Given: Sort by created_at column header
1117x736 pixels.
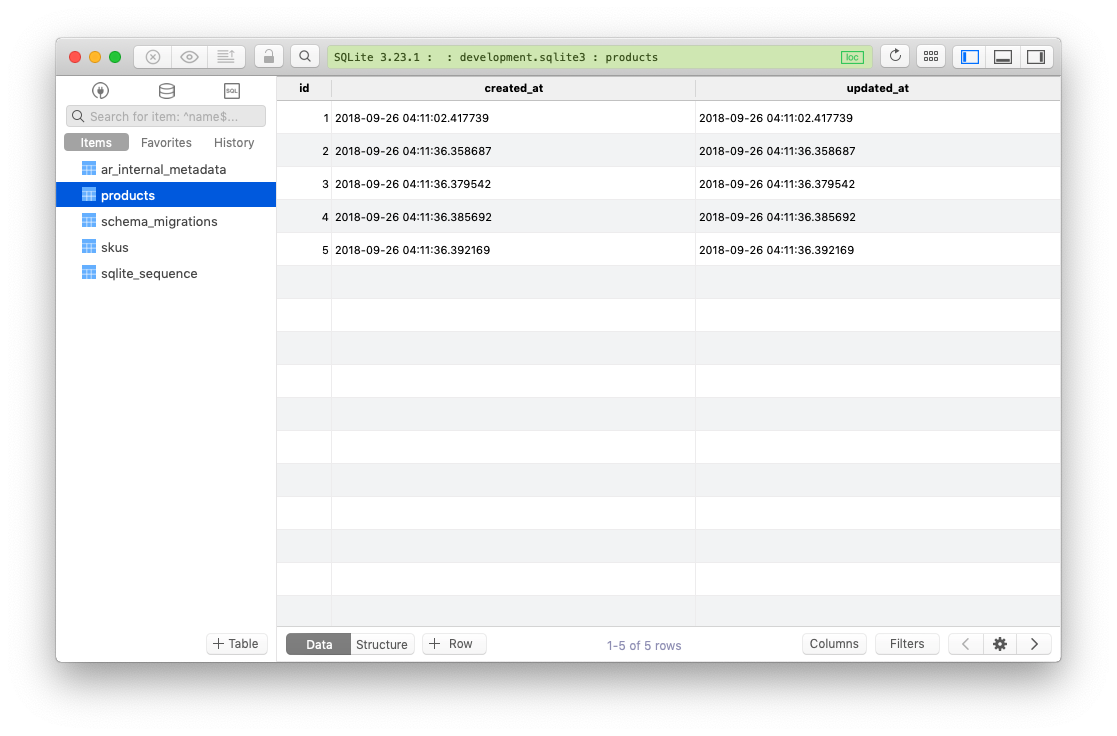Looking at the screenshot, I should click(514, 88).
